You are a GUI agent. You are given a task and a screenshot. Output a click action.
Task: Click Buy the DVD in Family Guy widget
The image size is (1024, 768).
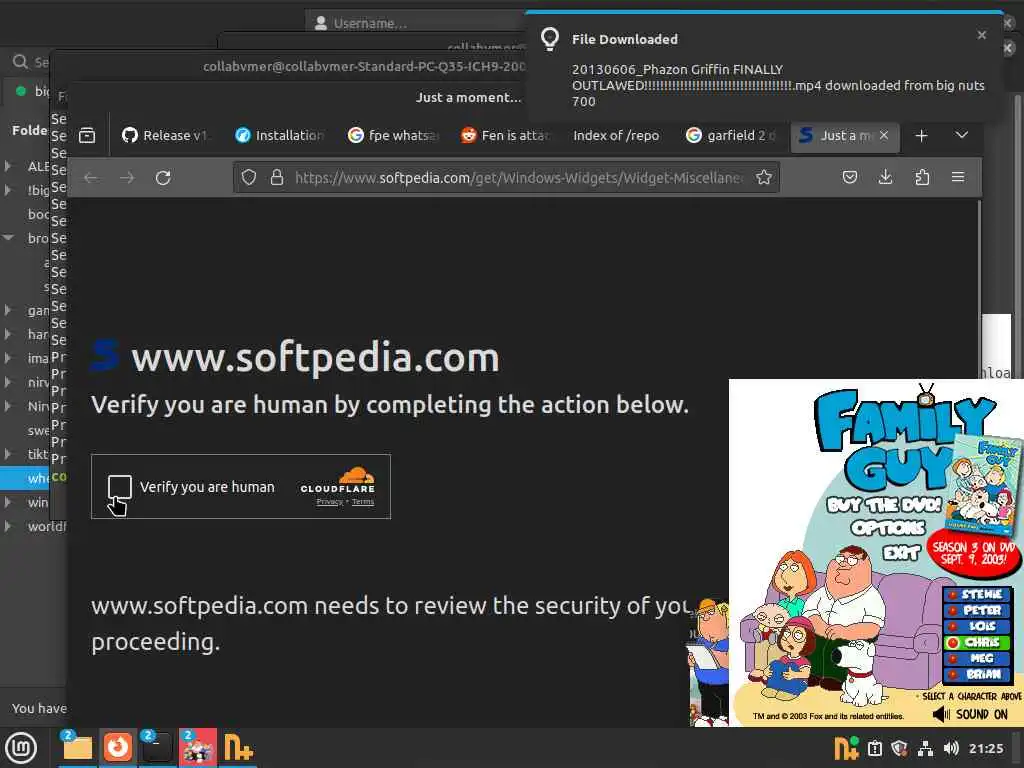(883, 505)
